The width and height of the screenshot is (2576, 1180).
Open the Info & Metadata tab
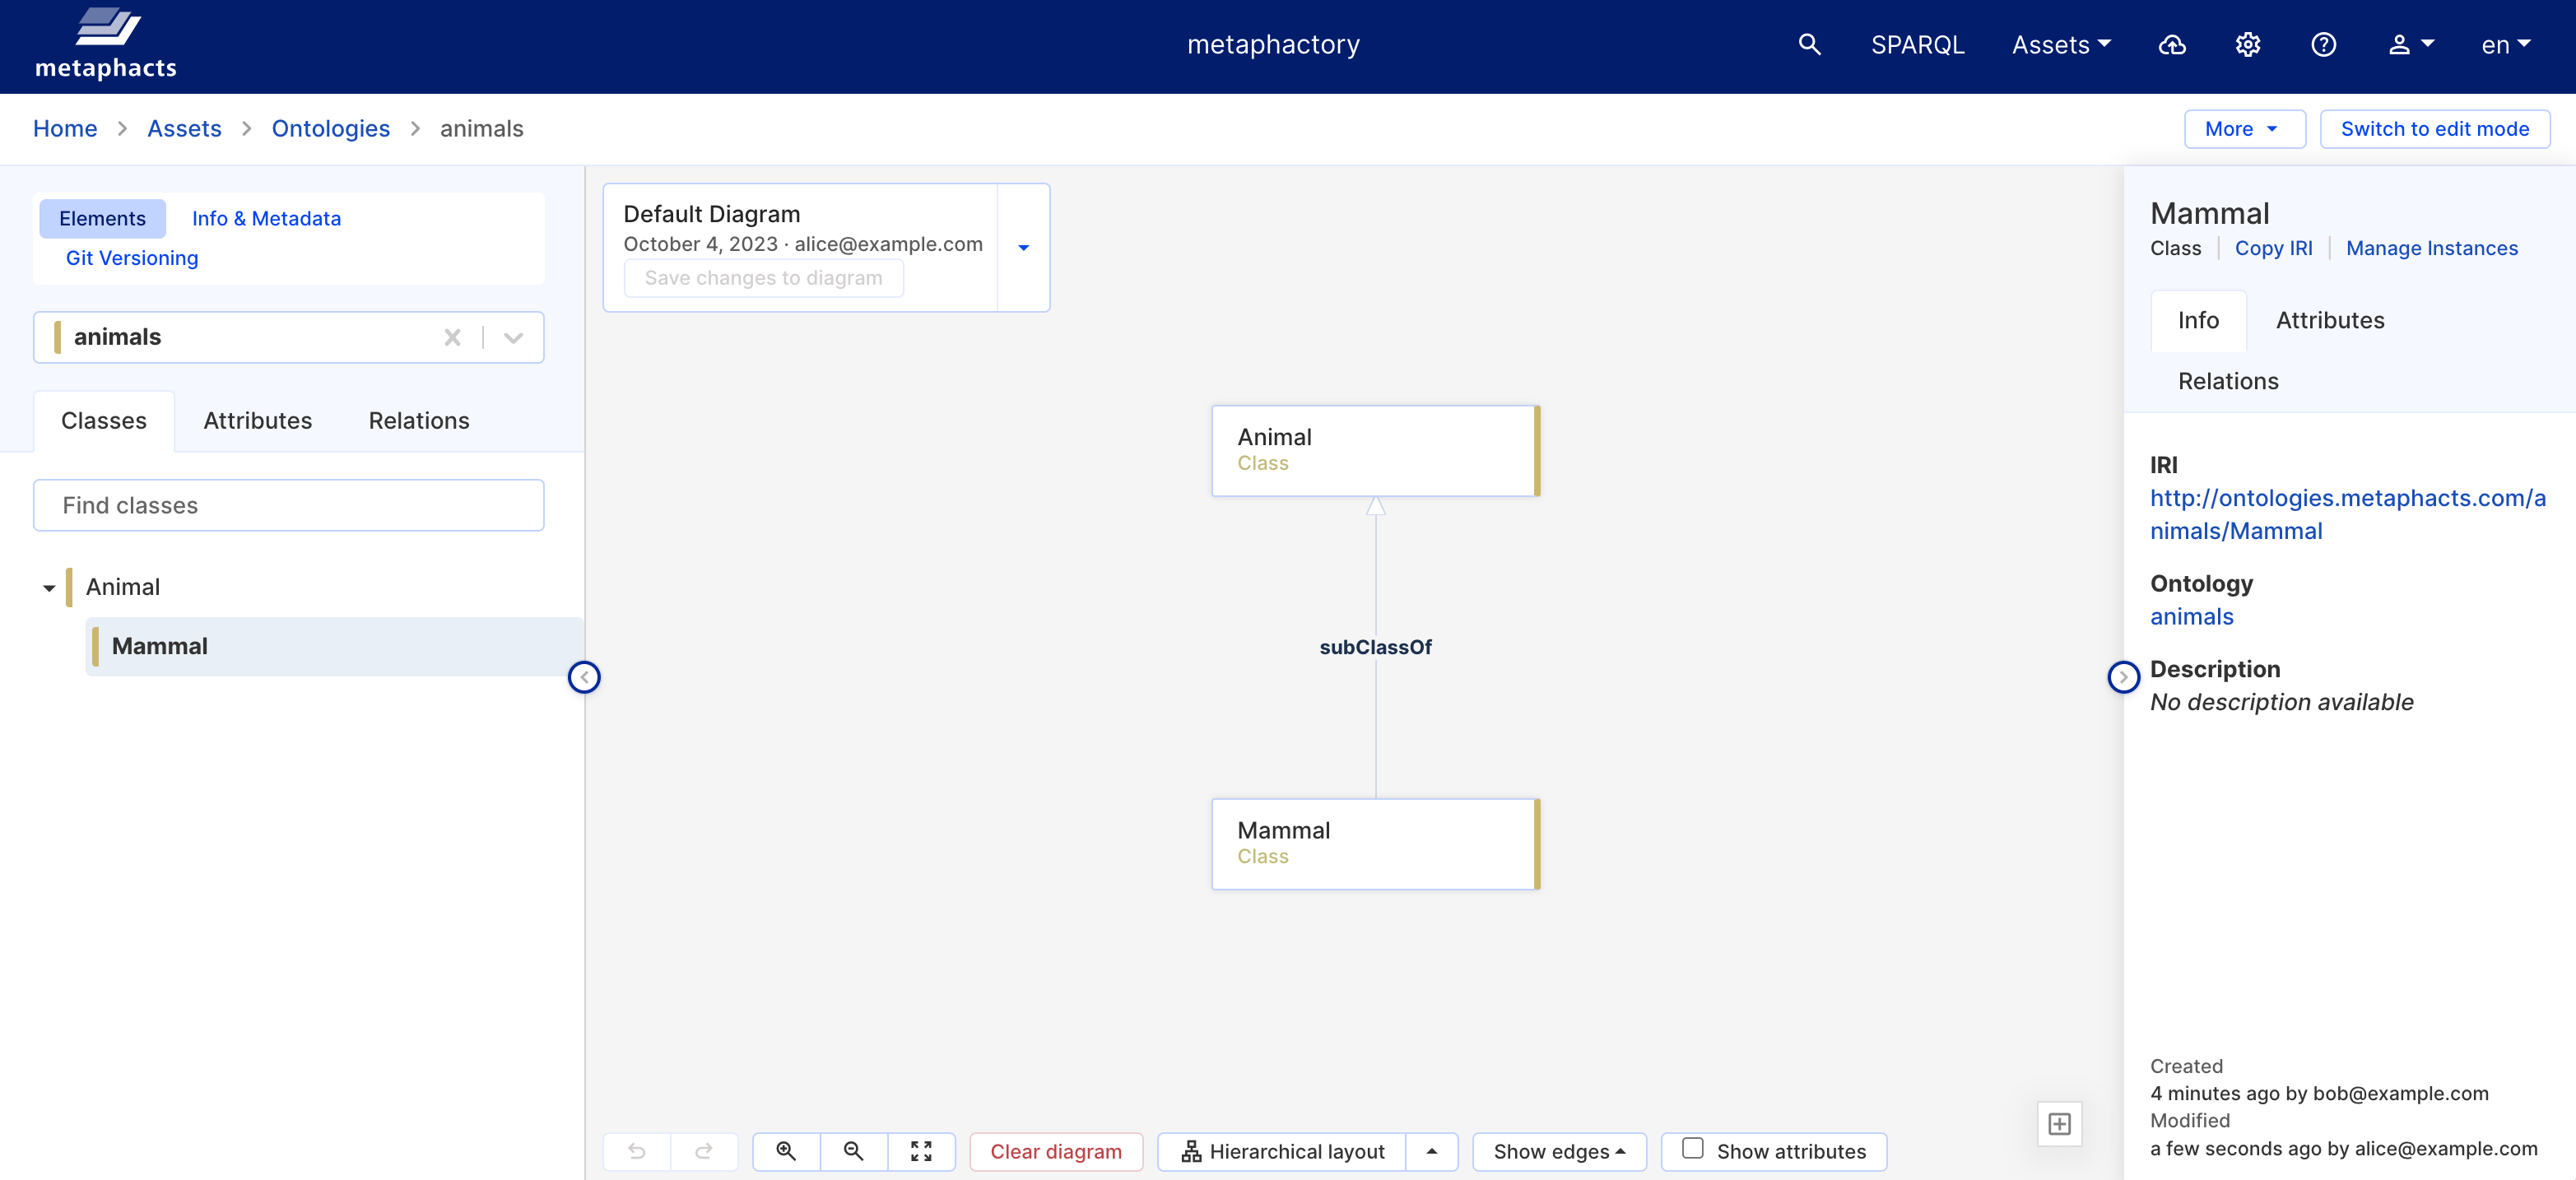point(266,218)
